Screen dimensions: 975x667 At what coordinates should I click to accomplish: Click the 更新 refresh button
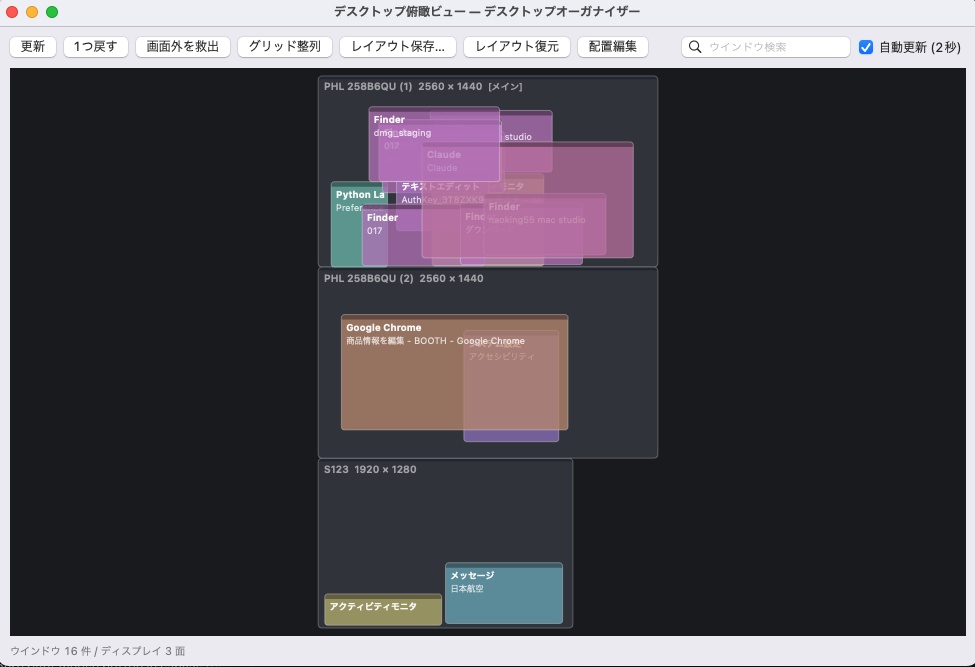[33, 47]
